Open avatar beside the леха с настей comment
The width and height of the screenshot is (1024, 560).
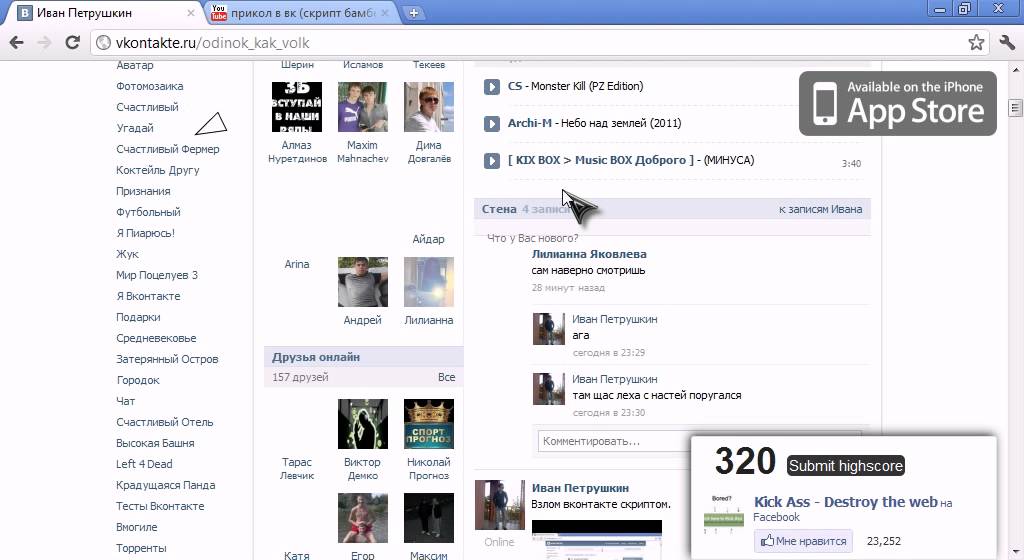(549, 389)
